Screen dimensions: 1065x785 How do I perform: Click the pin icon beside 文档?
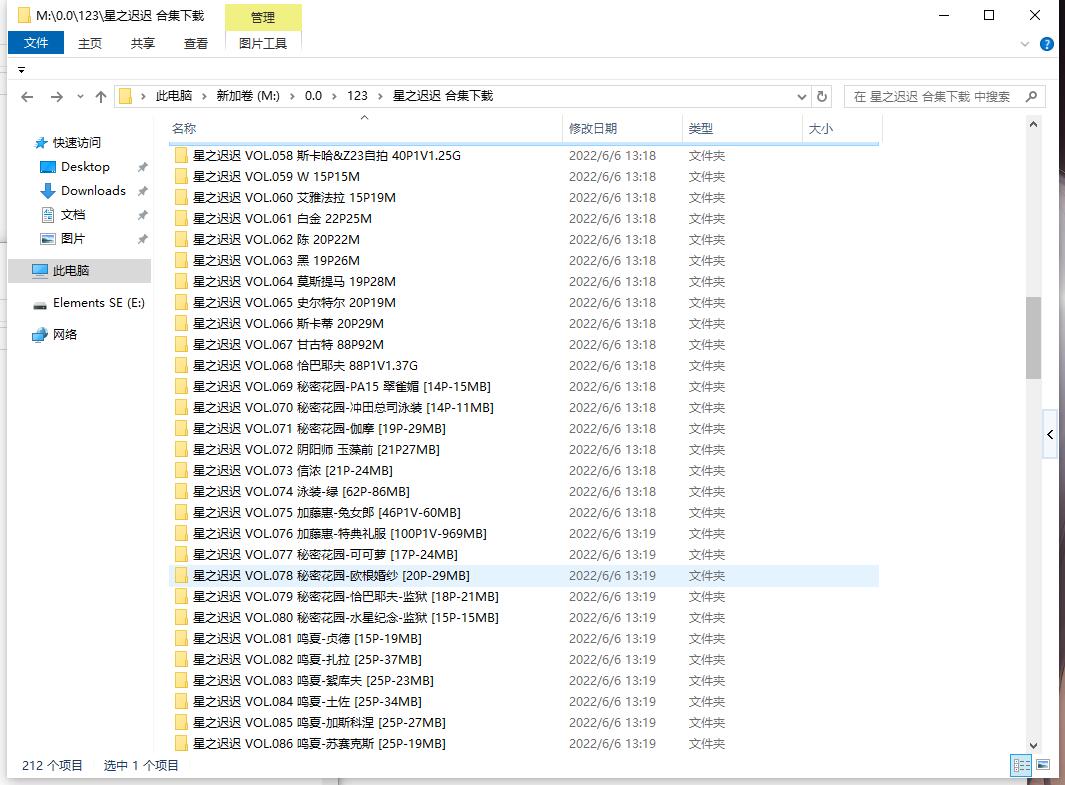pyautogui.click(x=143, y=215)
